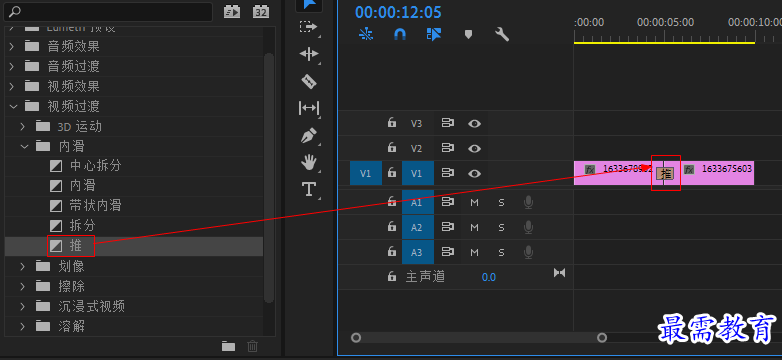The image size is (782, 360).
Task: Select the Track Select Forward tool
Action: point(308,26)
